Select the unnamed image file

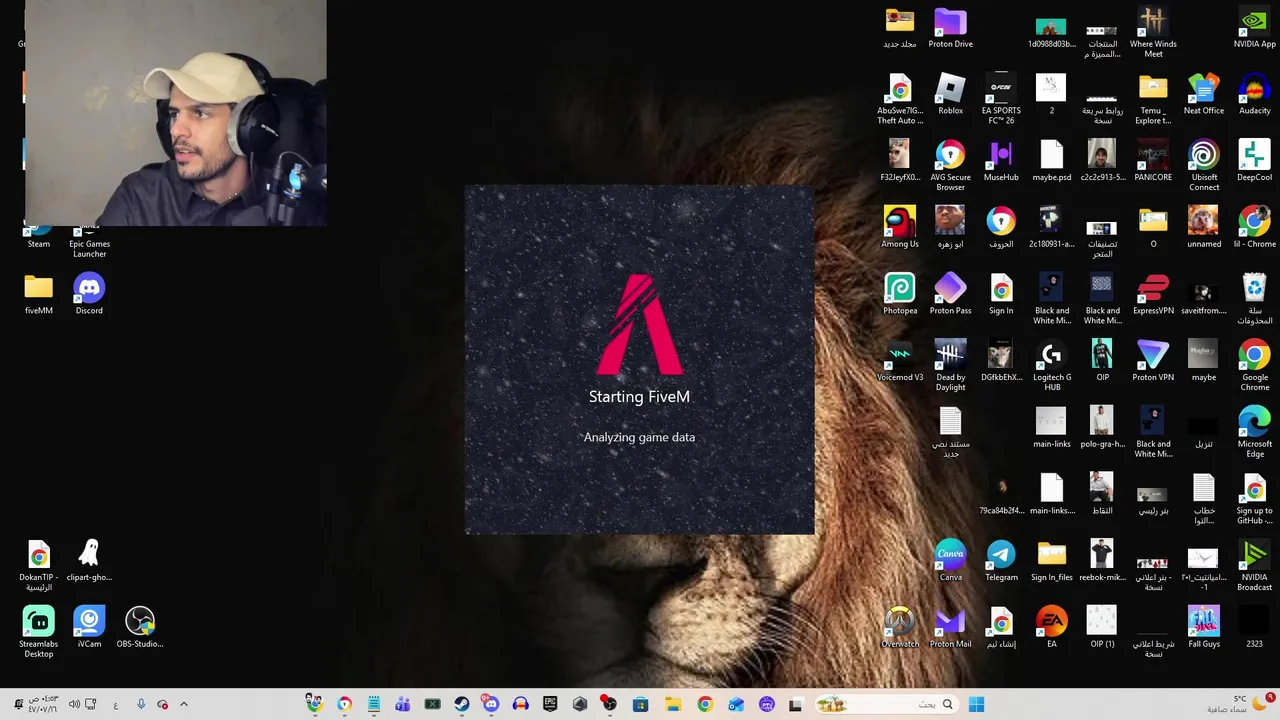(1204, 229)
